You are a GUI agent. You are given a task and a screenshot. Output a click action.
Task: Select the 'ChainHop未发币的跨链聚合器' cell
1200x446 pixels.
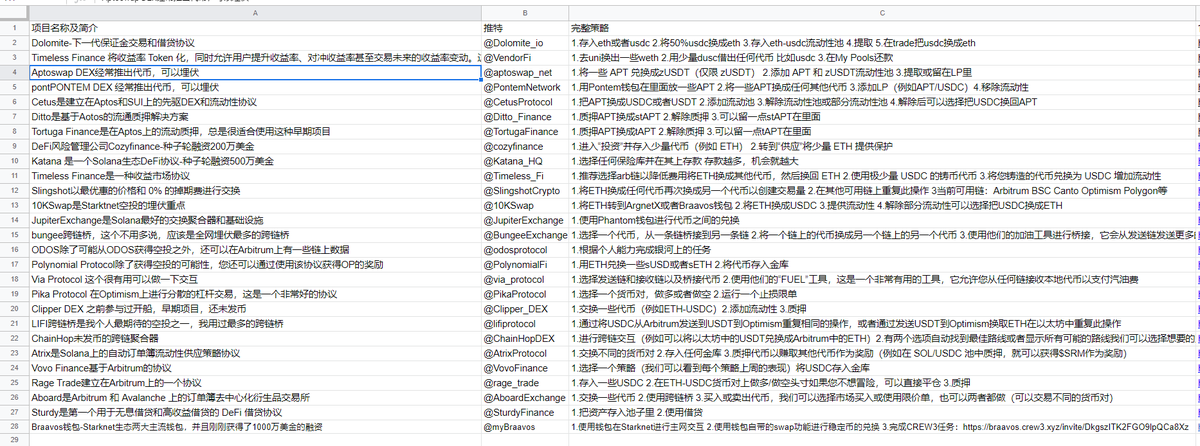254,337
